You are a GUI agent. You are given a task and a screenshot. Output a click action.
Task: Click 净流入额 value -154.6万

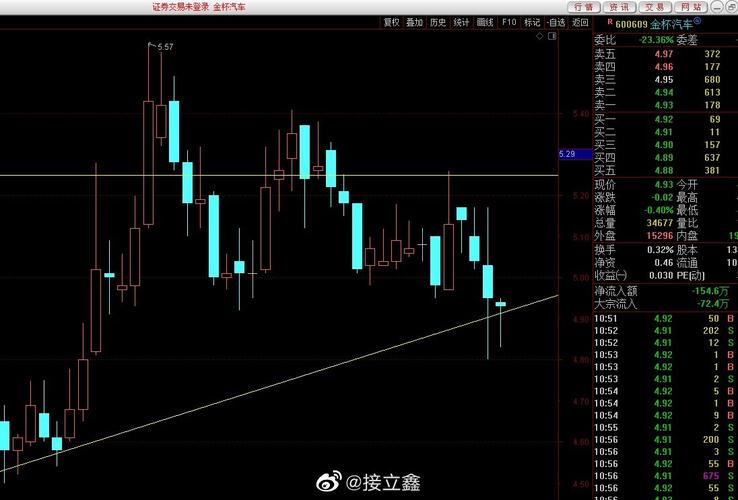(x=710, y=291)
